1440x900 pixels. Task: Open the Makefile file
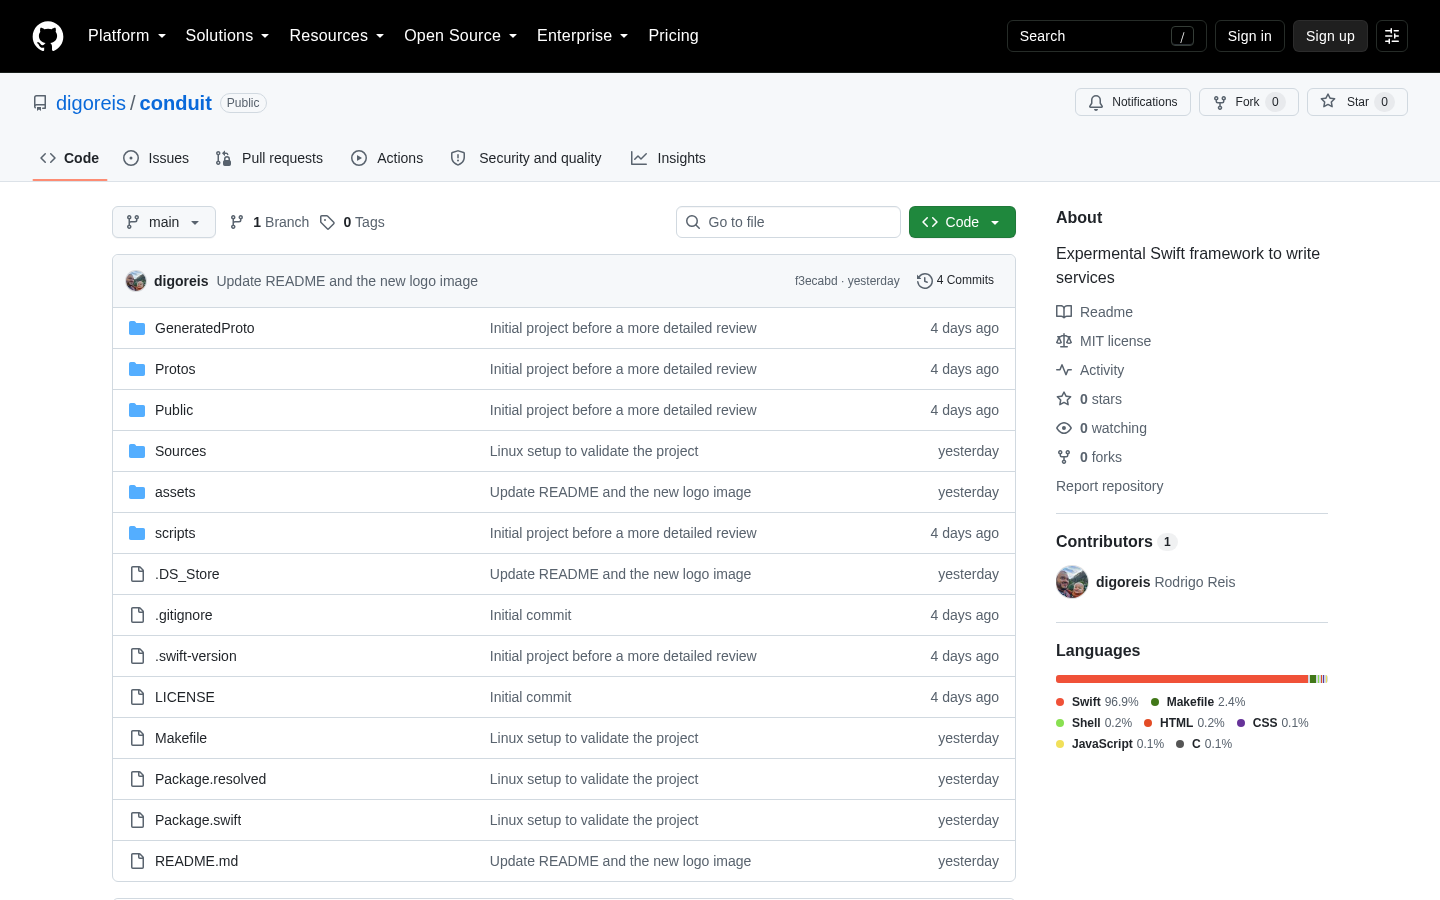tap(181, 738)
